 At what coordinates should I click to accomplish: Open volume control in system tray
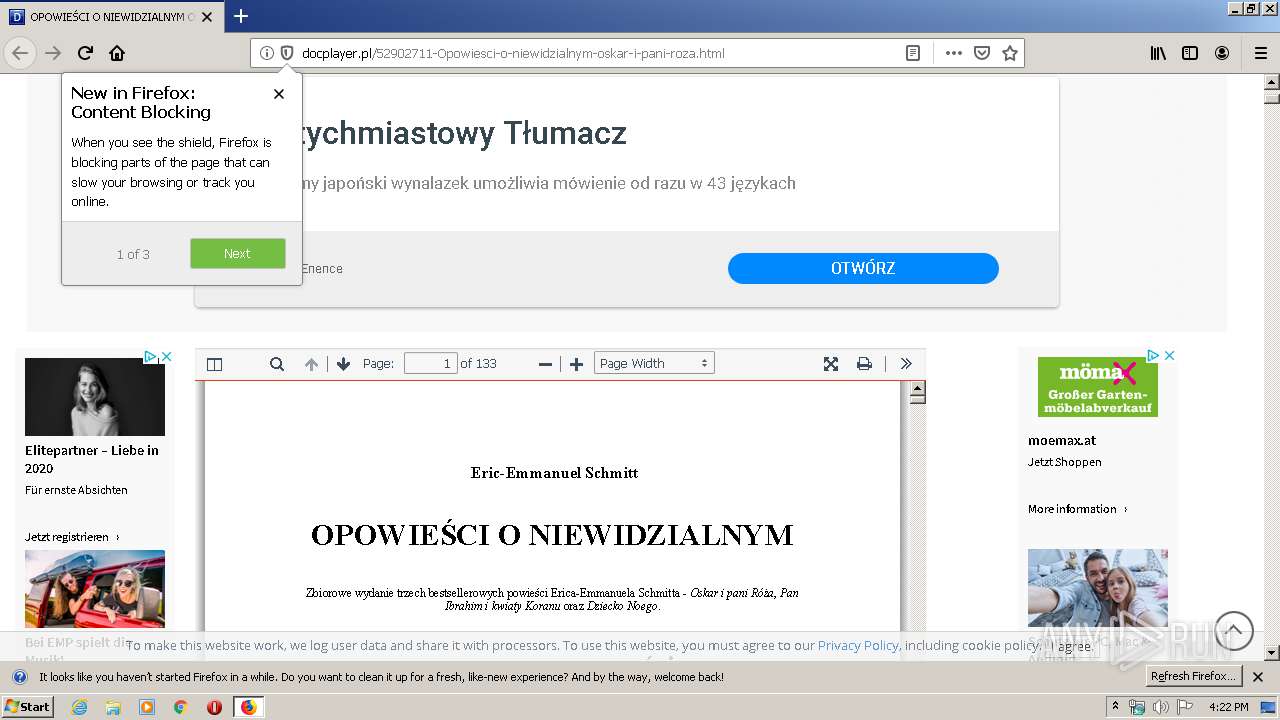(1160, 707)
